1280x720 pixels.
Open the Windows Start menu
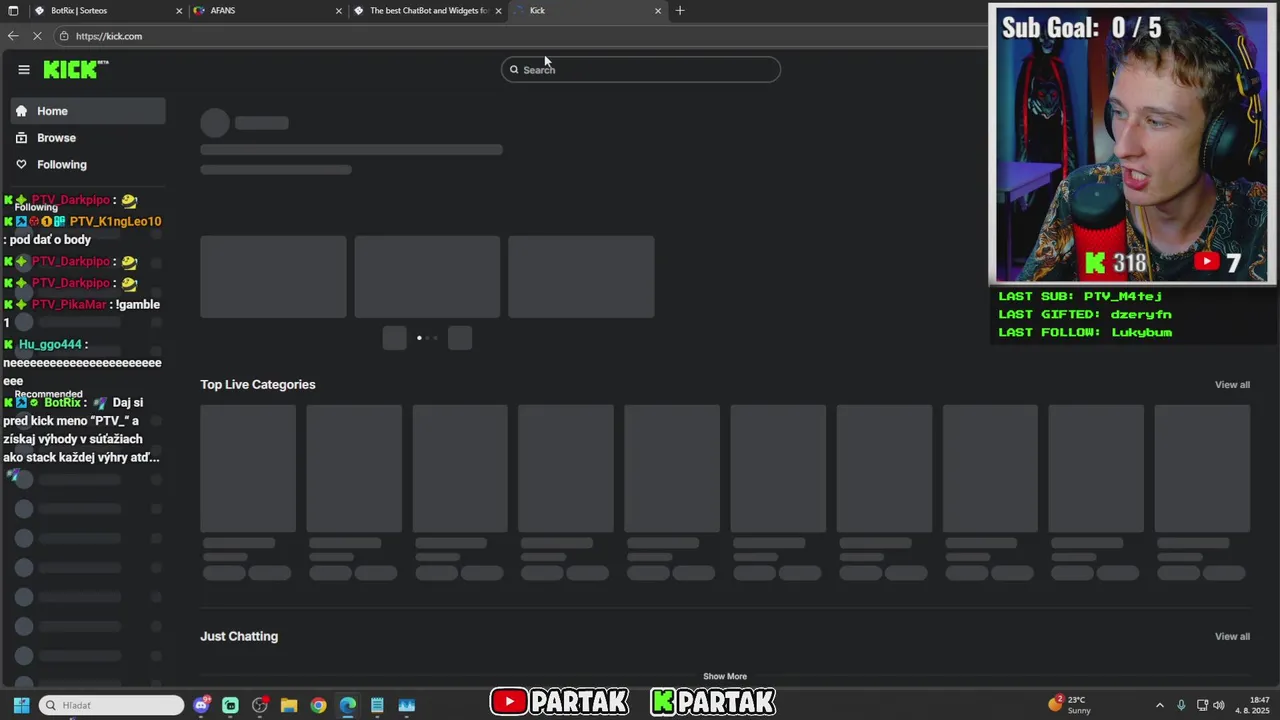click(x=21, y=705)
